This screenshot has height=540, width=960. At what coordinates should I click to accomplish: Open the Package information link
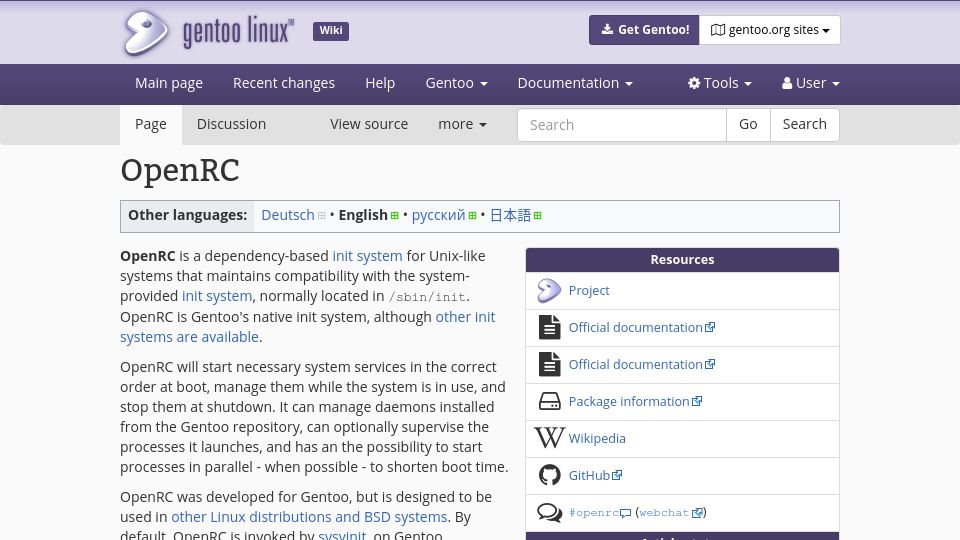[635, 402]
